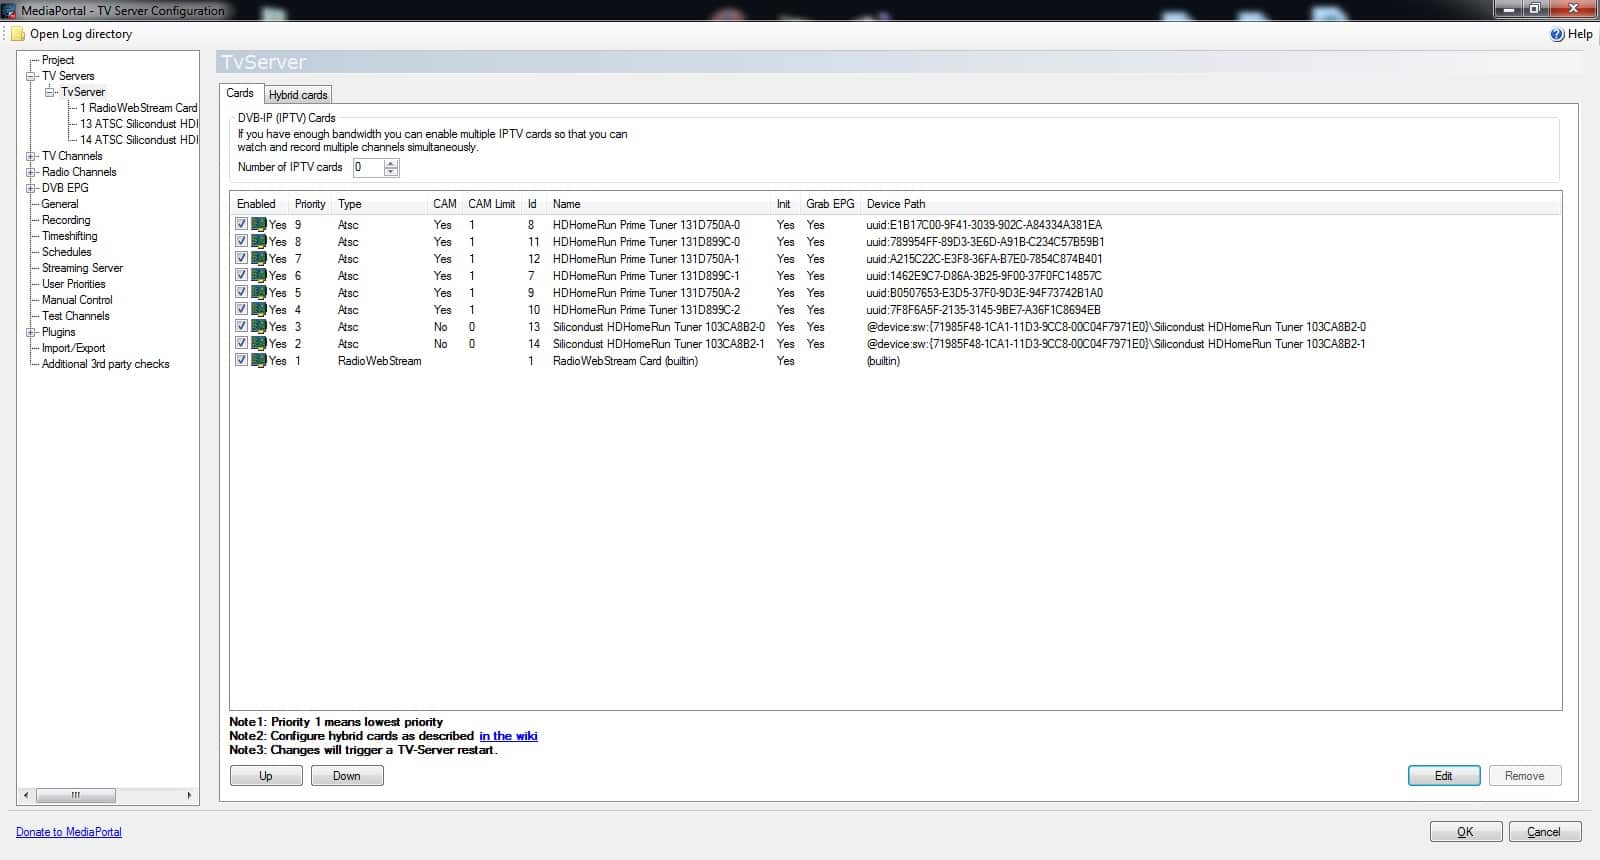Disable the Silicondust Tuner 103CA8B2-1 checkbox
The image size is (1600, 860).
tap(241, 344)
